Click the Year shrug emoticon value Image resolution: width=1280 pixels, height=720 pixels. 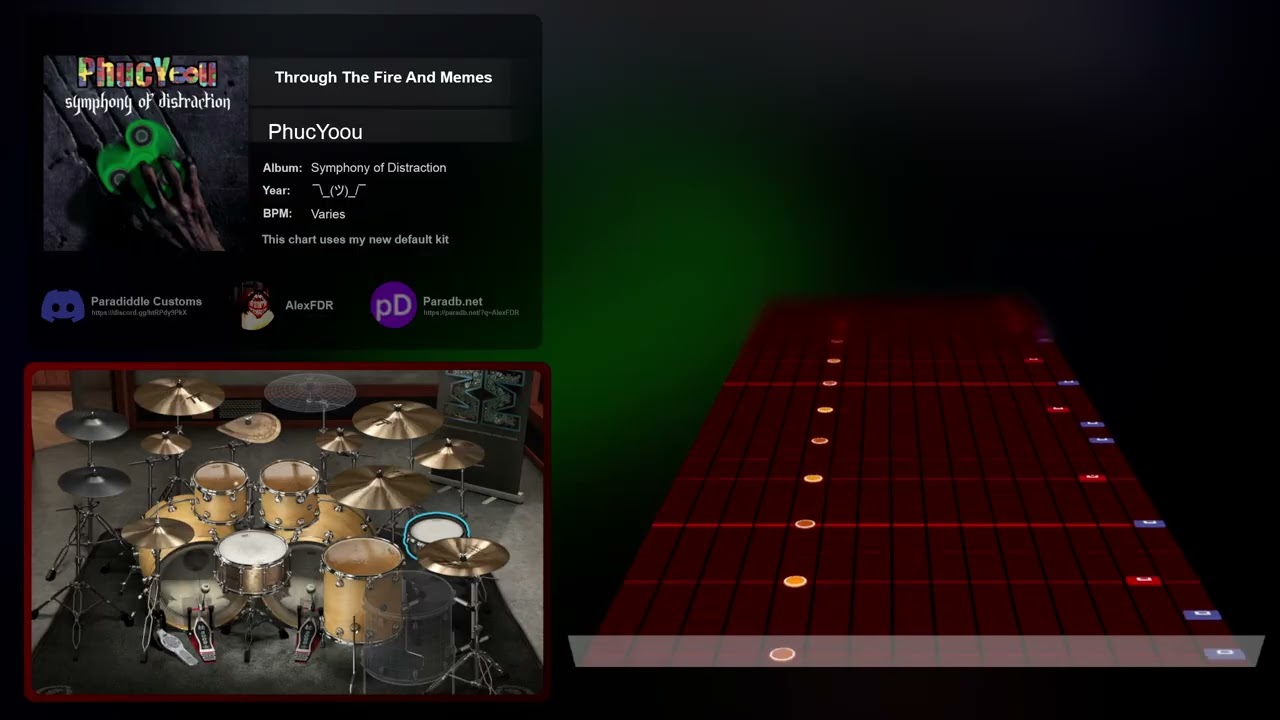(339, 190)
